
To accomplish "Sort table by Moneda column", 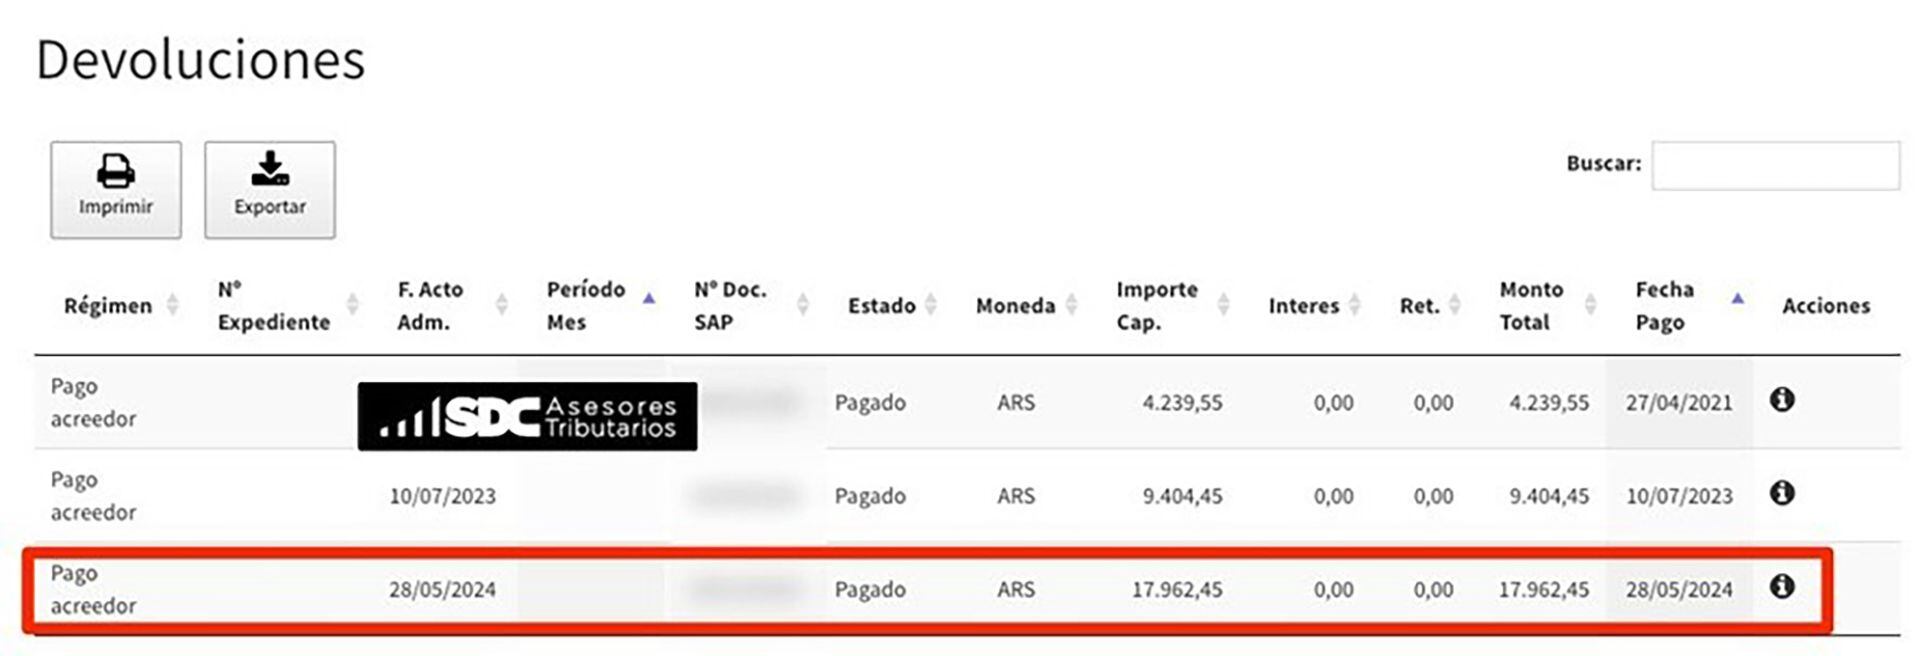I will 1016,305.
